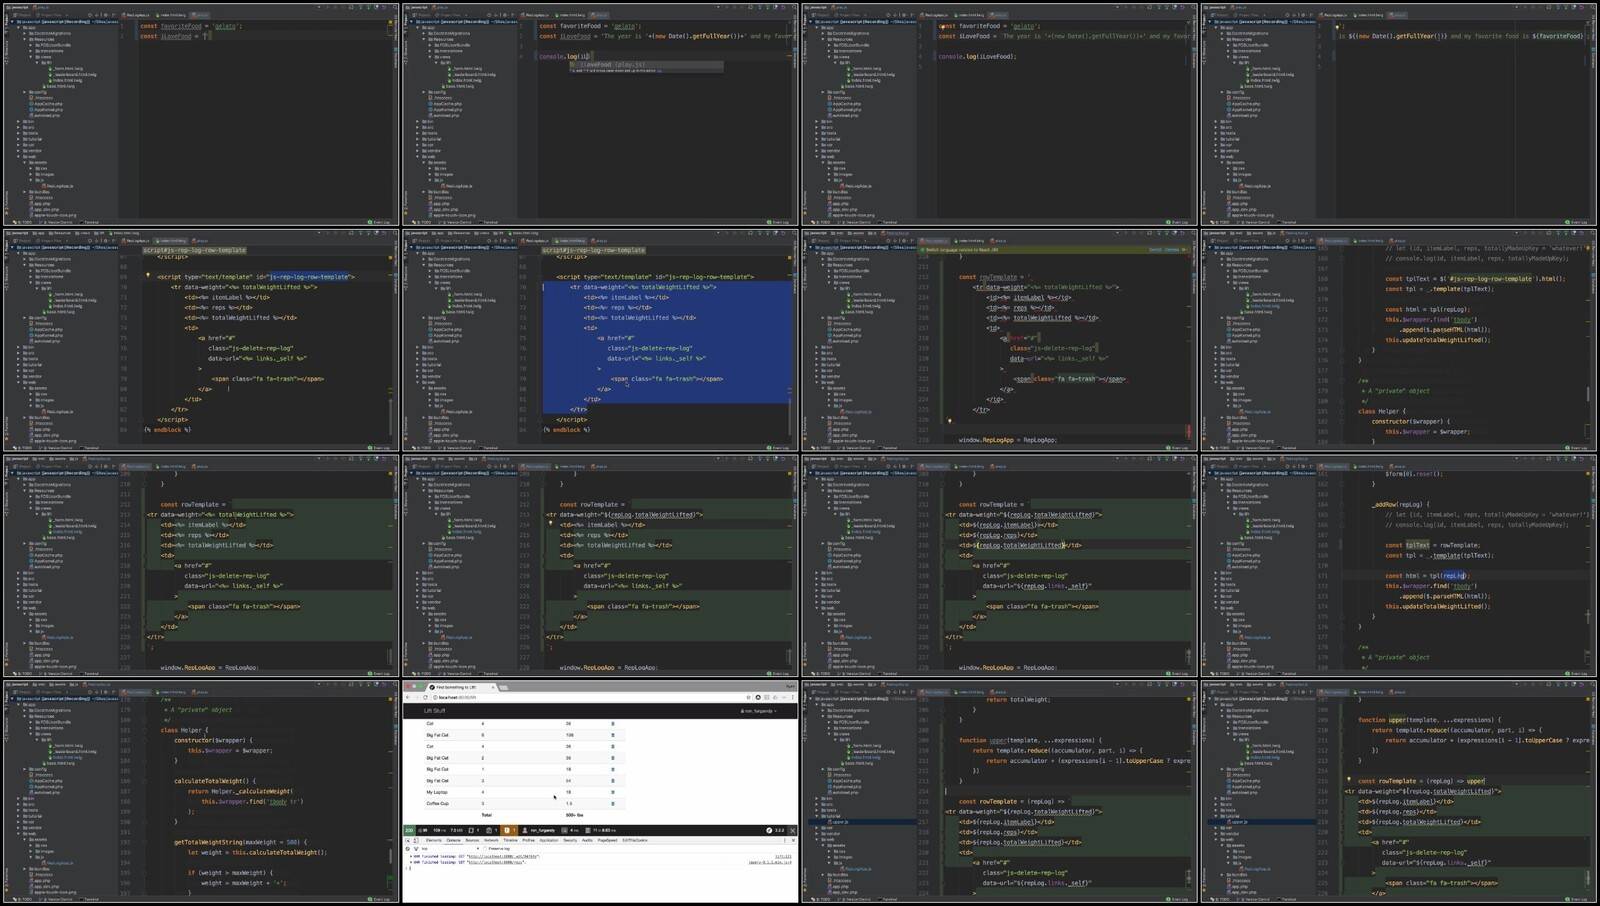Click the Lift Stuff brand link

pyautogui.click(x=435, y=711)
